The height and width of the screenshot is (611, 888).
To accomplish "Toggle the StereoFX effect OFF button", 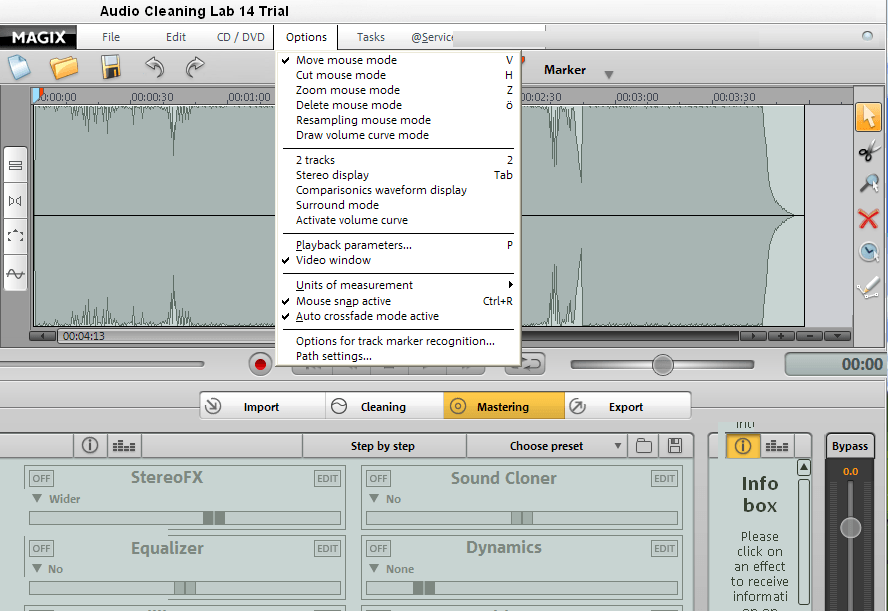I will tap(40, 478).
